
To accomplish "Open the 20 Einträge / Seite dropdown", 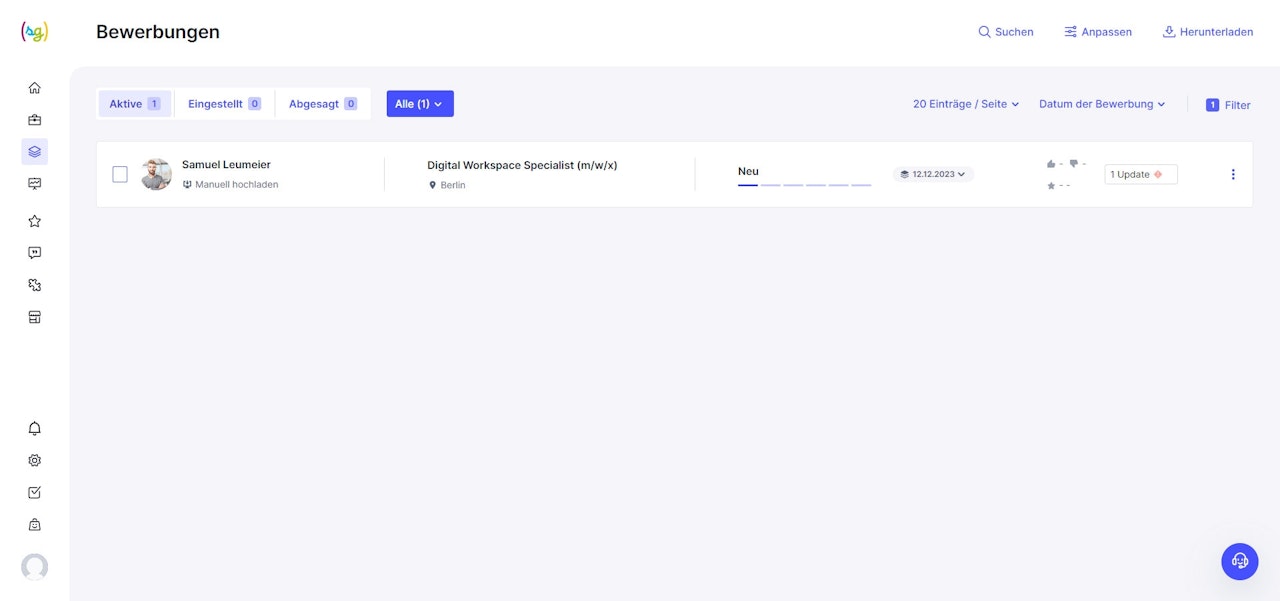I will [966, 104].
